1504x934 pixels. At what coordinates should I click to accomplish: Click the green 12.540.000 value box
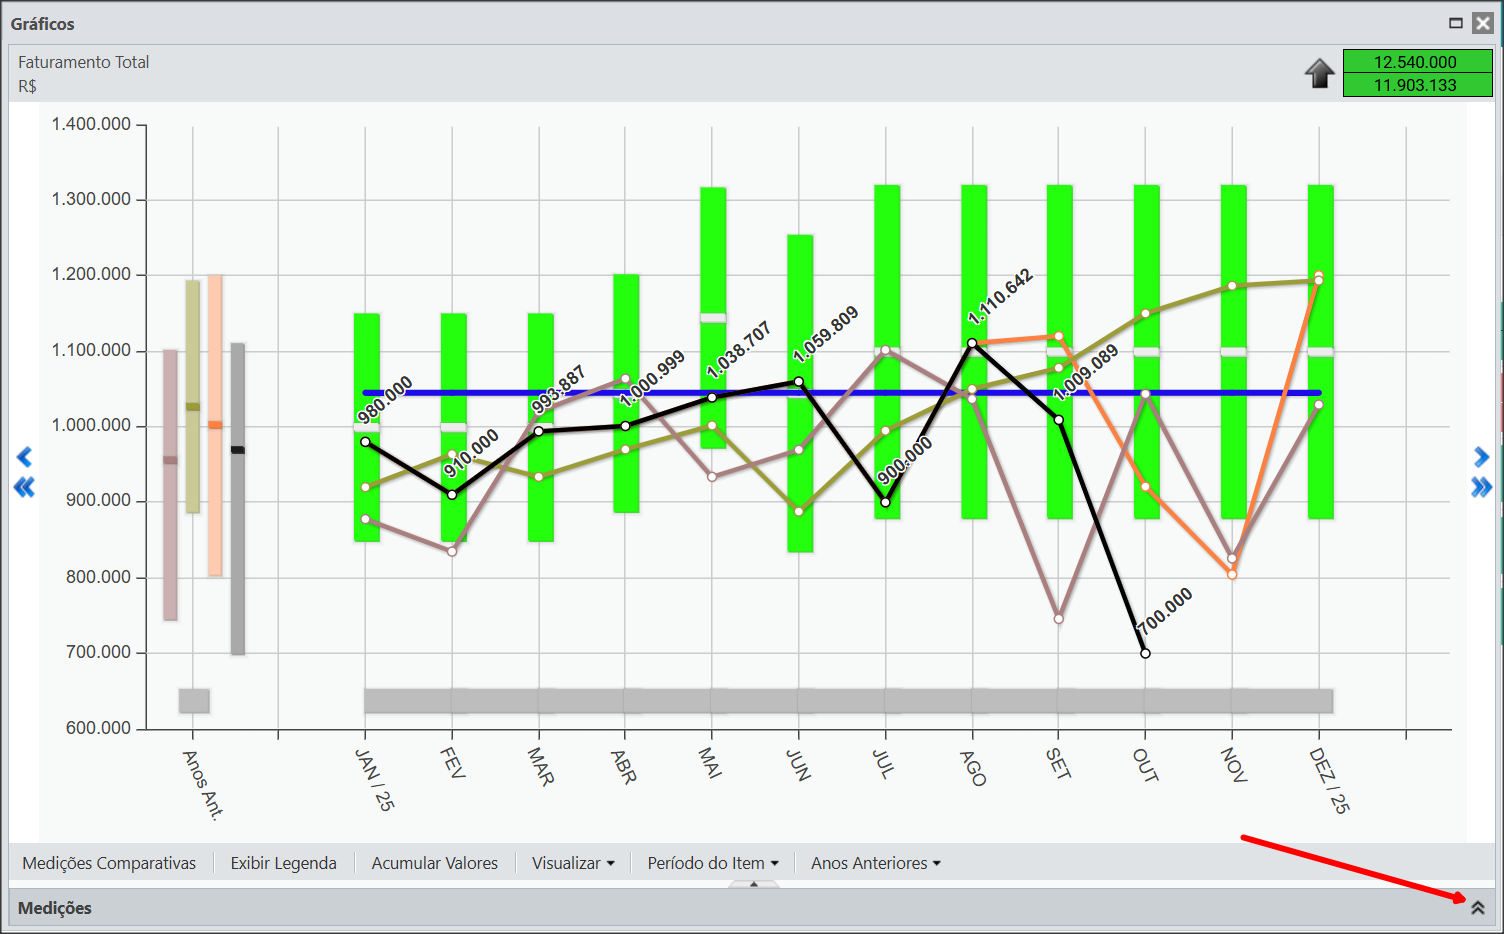pyautogui.click(x=1416, y=62)
